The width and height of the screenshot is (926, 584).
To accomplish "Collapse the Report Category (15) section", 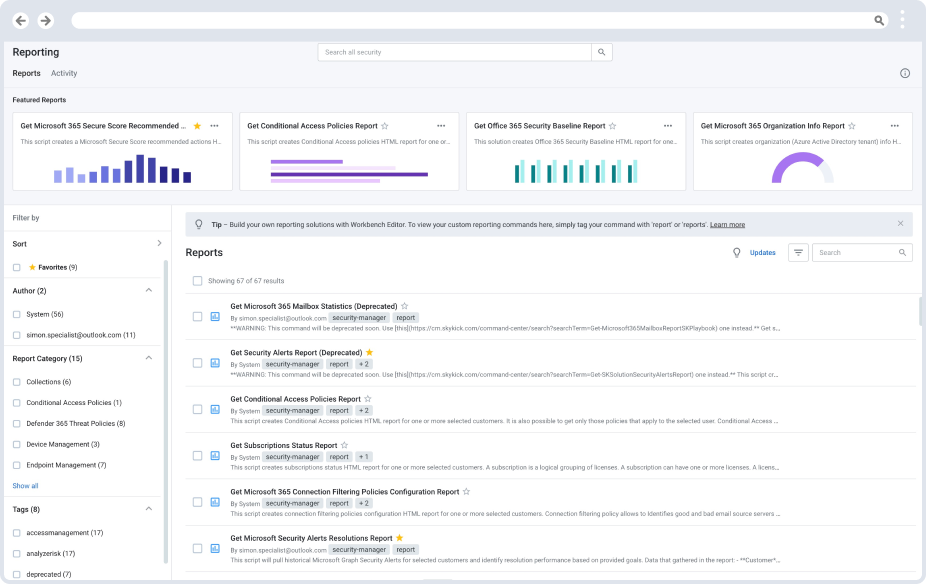I will [x=149, y=358].
